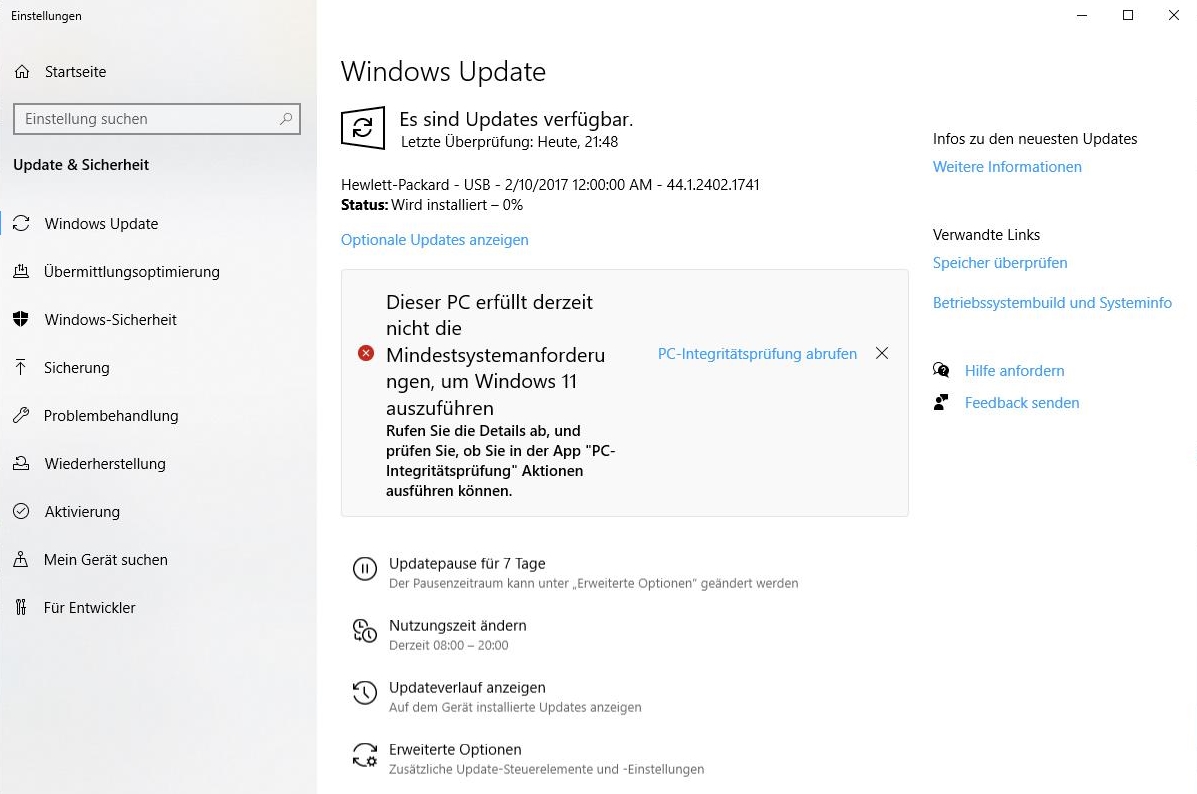Go back to Startseite
Image resolution: width=1197 pixels, height=794 pixels.
[x=158, y=72]
